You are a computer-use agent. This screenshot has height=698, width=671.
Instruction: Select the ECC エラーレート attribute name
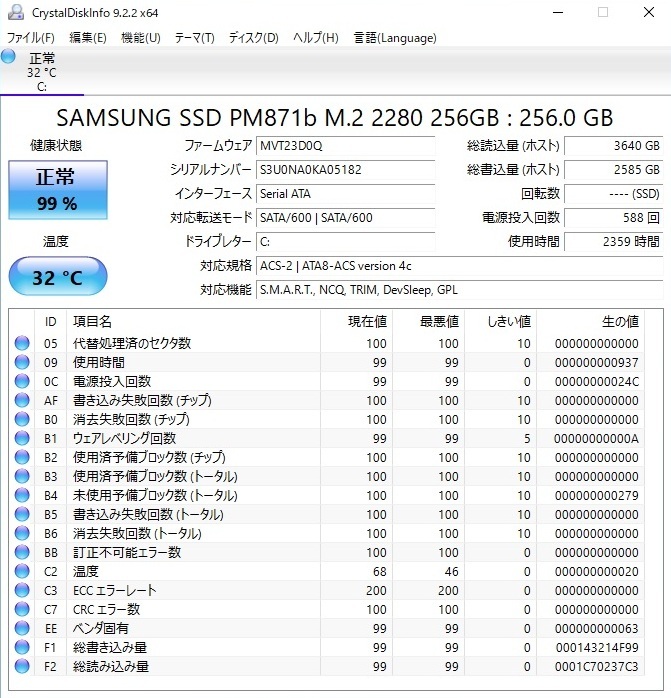point(115,590)
